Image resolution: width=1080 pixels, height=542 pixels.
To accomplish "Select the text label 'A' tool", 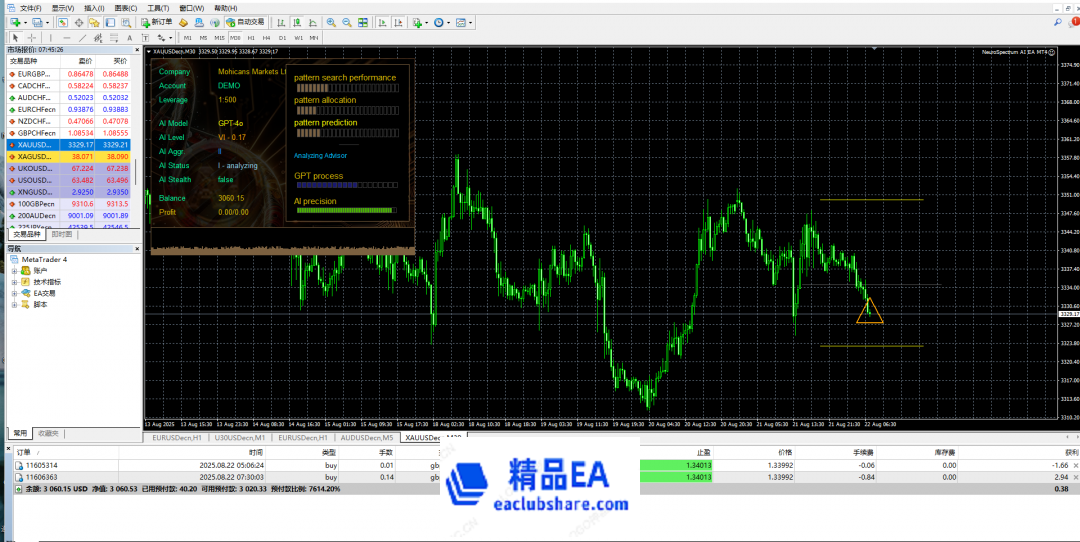I will pos(131,38).
